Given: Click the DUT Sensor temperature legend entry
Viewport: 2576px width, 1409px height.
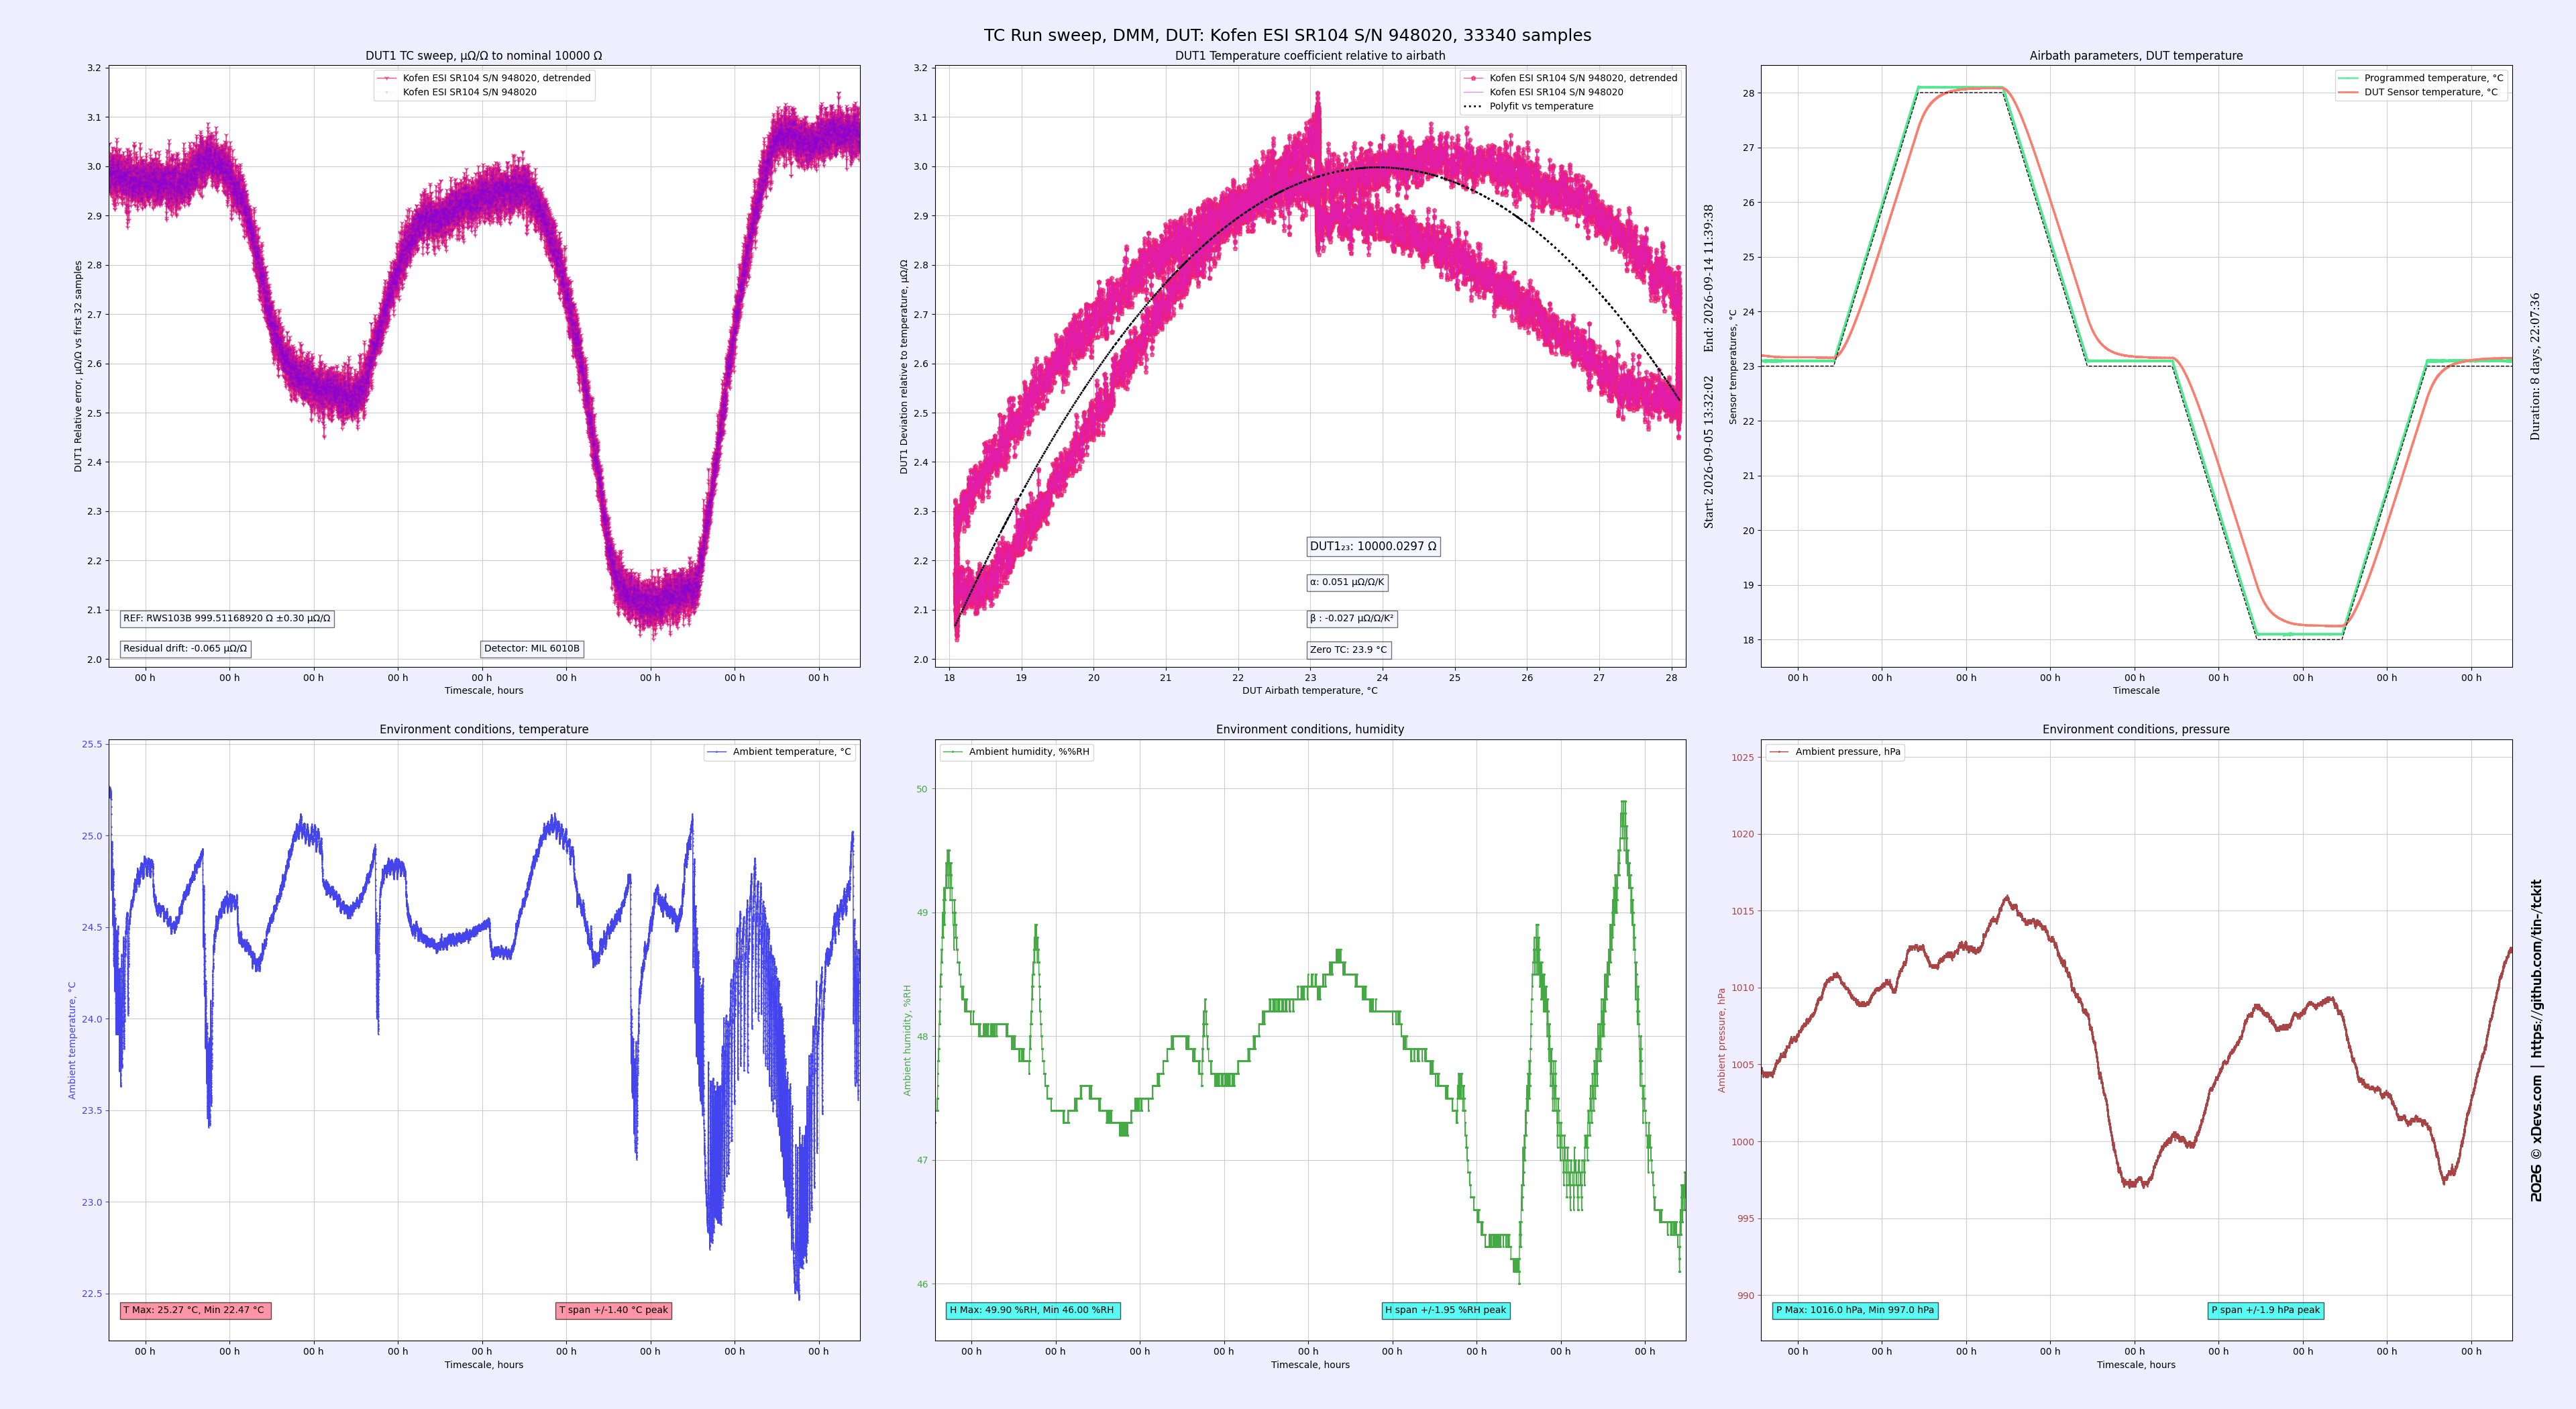Looking at the screenshot, I should 2417,92.
